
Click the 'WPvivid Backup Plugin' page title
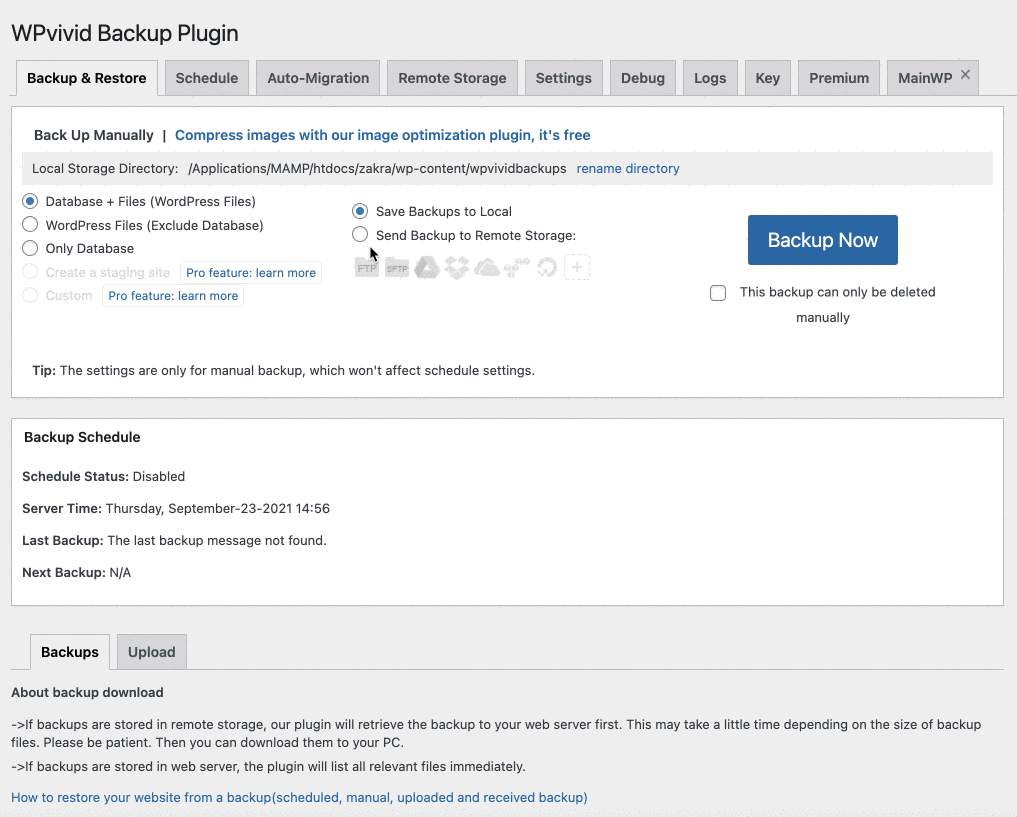pyautogui.click(x=125, y=33)
